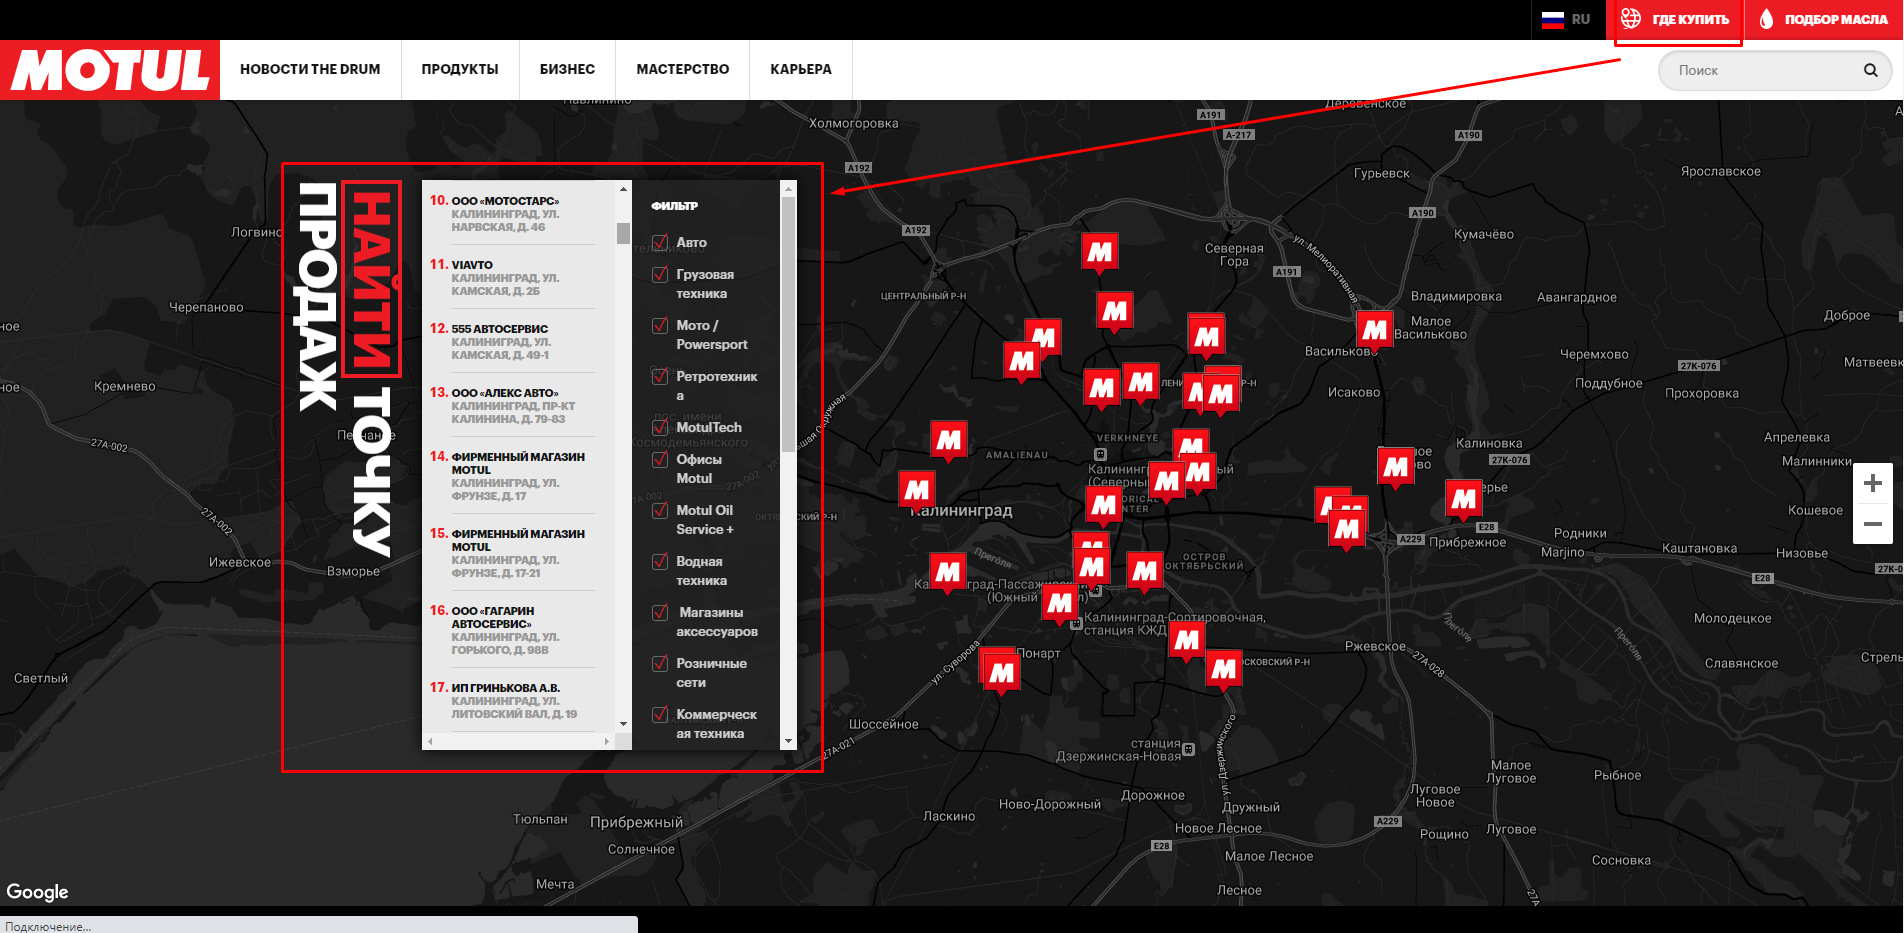Viewport: 1904px width, 933px height.
Task: Toggle the Офисы Motul checkbox
Action: tap(660, 459)
